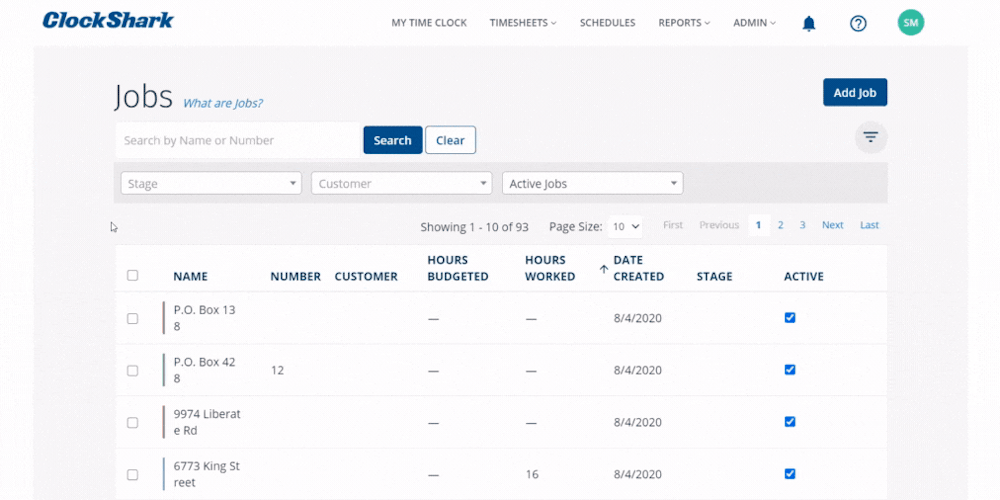
Task: Uncheck Active for P.O. Box 138
Action: 790,318
